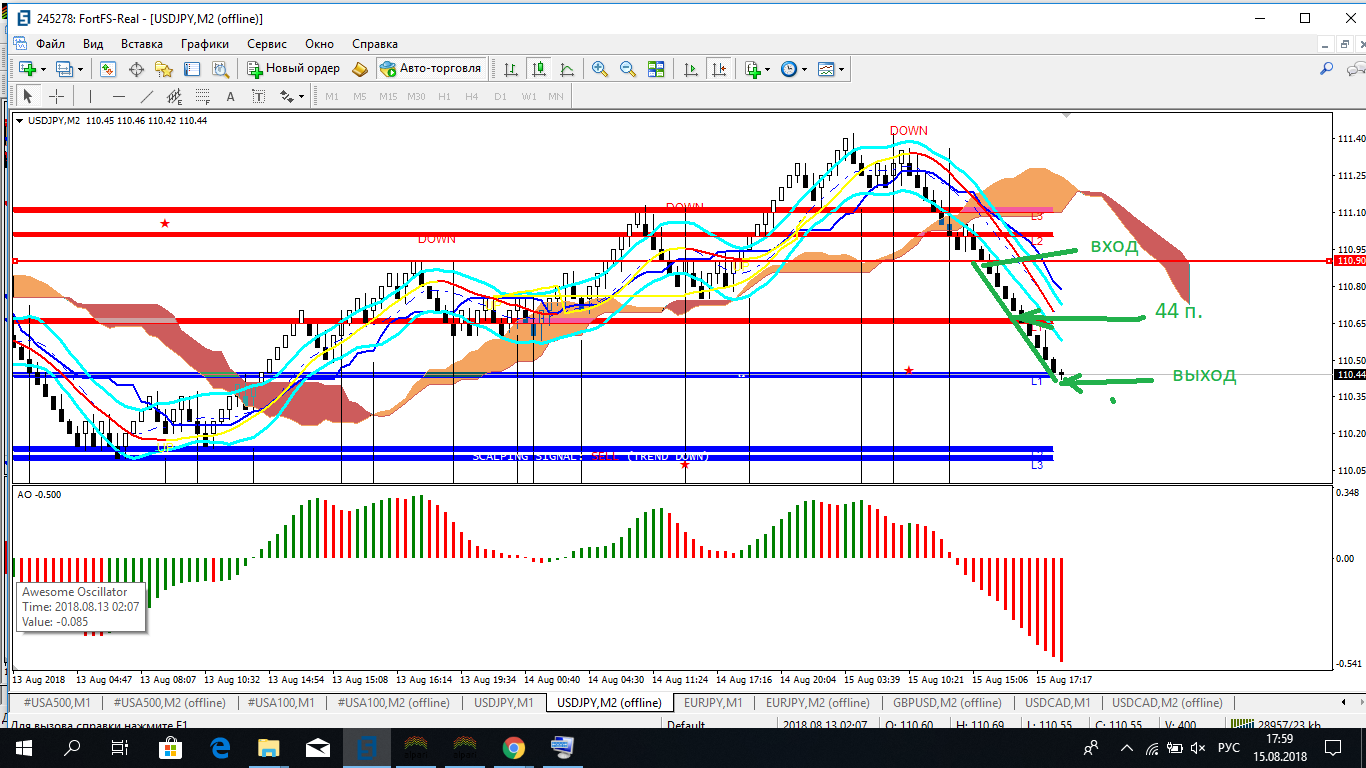
Task: Toggle chart shift from right border
Action: tap(719, 69)
